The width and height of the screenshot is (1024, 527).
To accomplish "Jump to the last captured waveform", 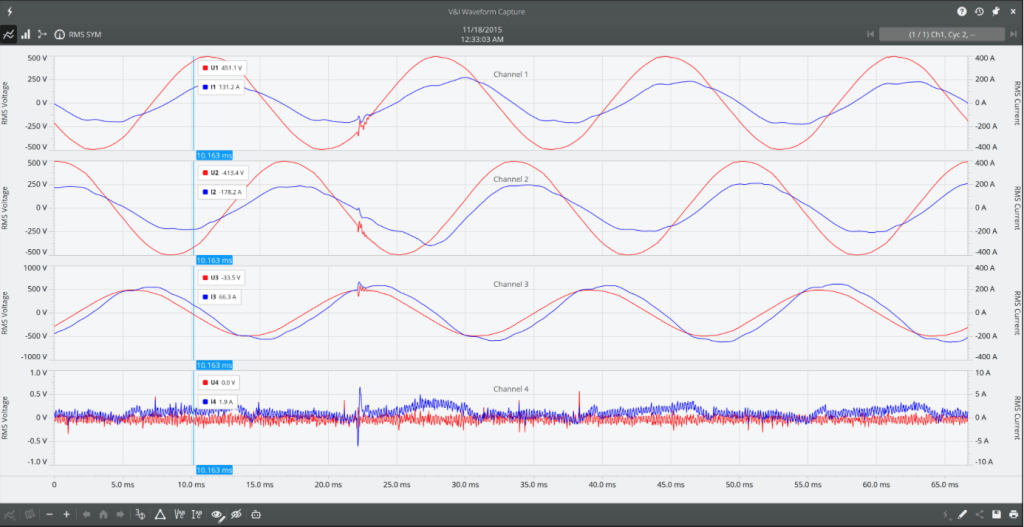I will (1013, 34).
